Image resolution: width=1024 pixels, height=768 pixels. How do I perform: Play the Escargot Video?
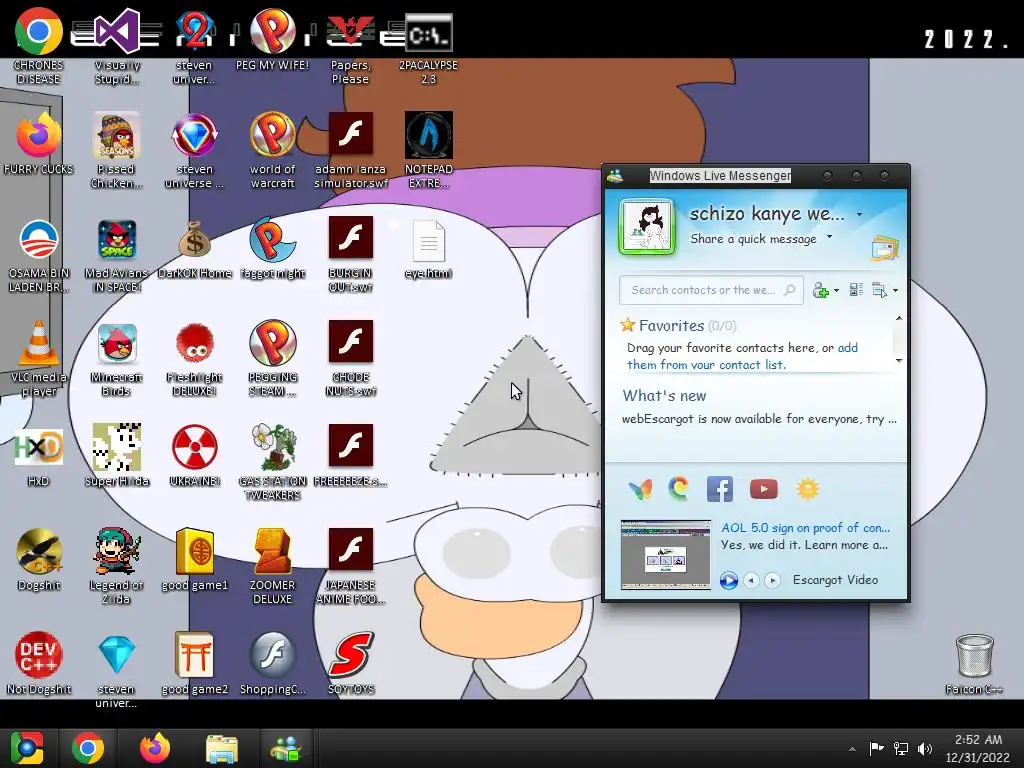click(x=729, y=580)
